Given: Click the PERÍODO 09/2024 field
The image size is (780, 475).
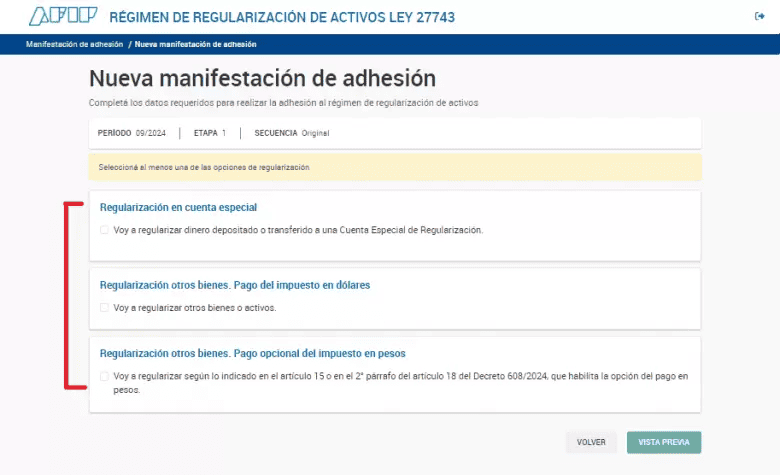Looking at the screenshot, I should 131,133.
